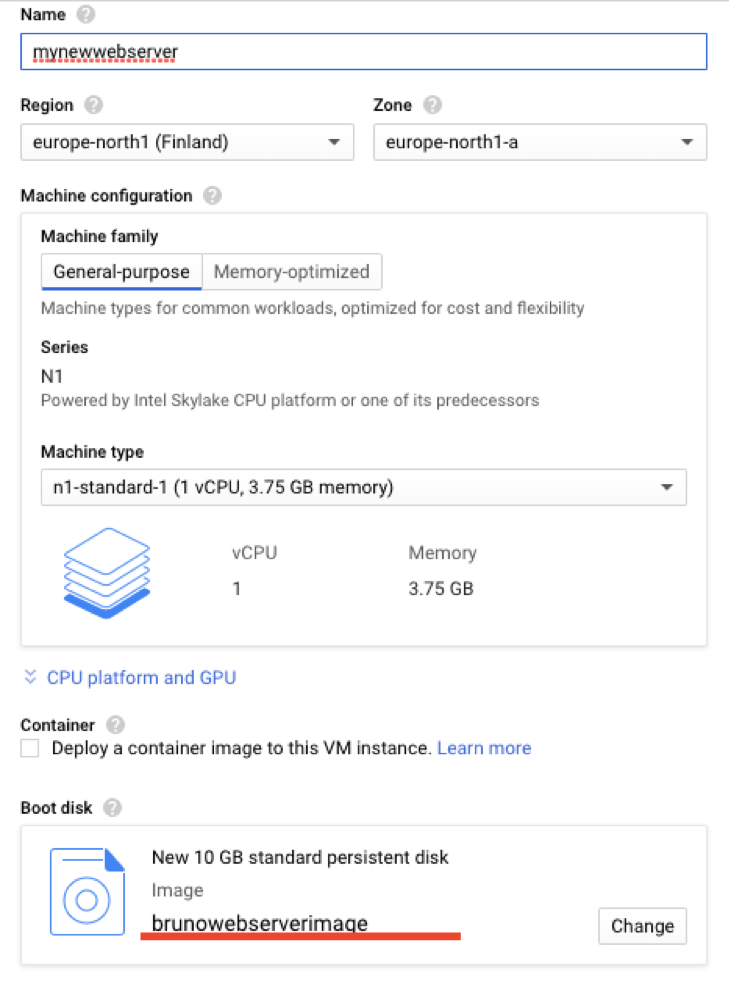
Task: Open the Machine type n1-standard-1 dropdown
Action: pyautogui.click(x=364, y=488)
